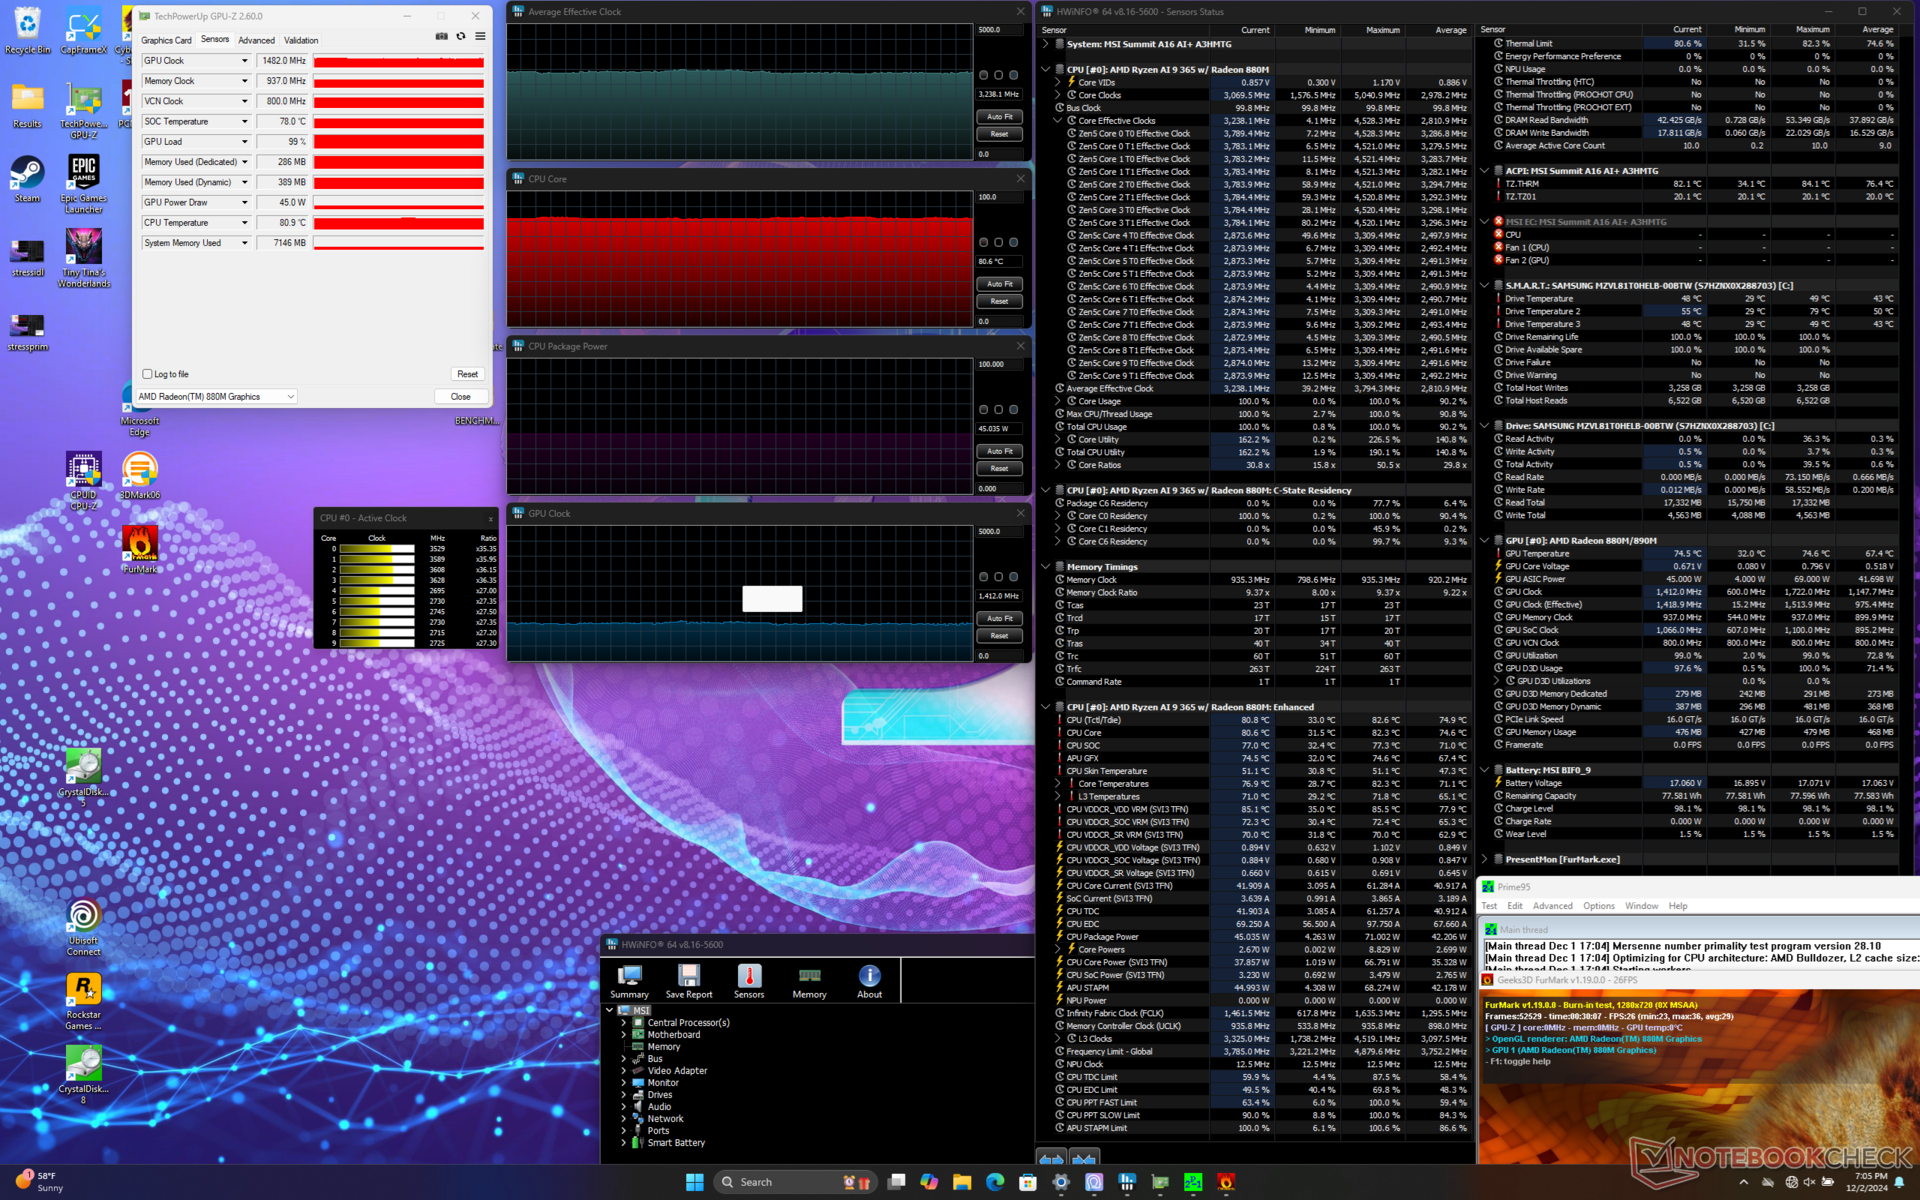Screen dimensions: 1920x1200
Task: Open the GPU Power Draw sensor dropdown
Action: pos(244,202)
